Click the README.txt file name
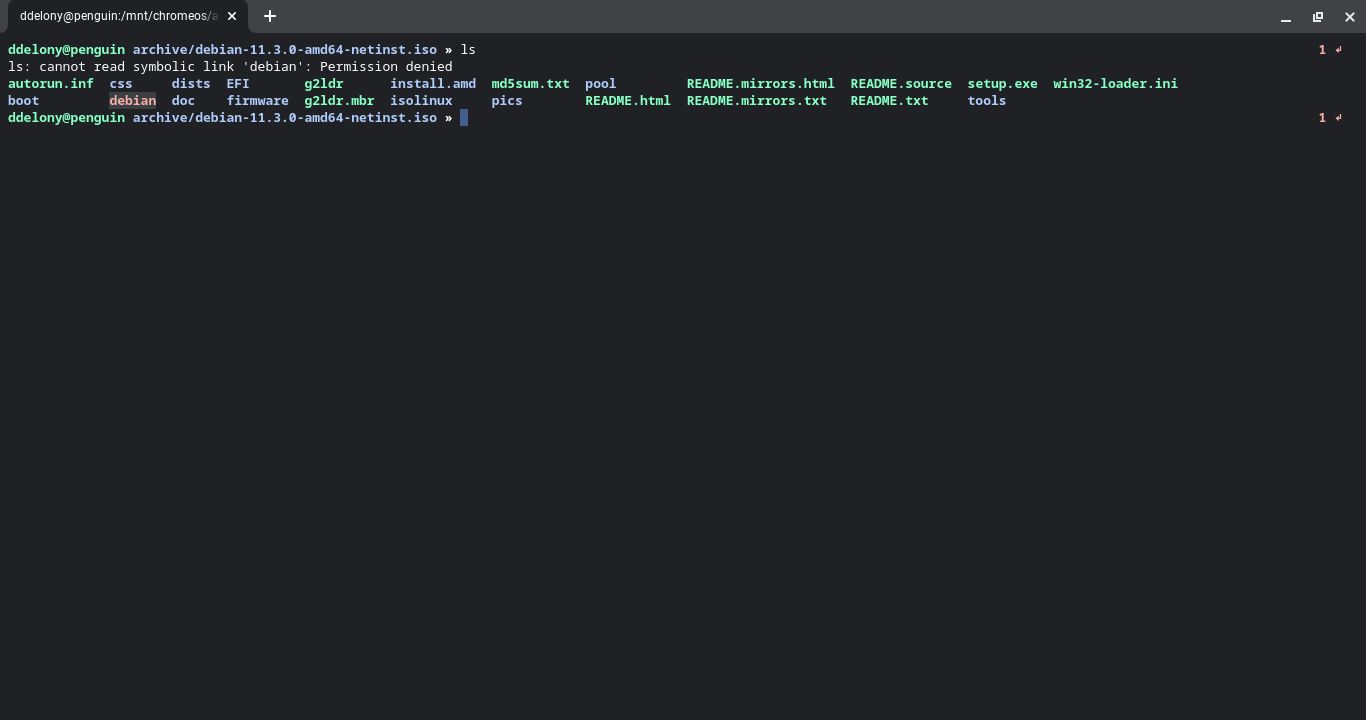Screen dimensions: 1366x720 pos(889,101)
